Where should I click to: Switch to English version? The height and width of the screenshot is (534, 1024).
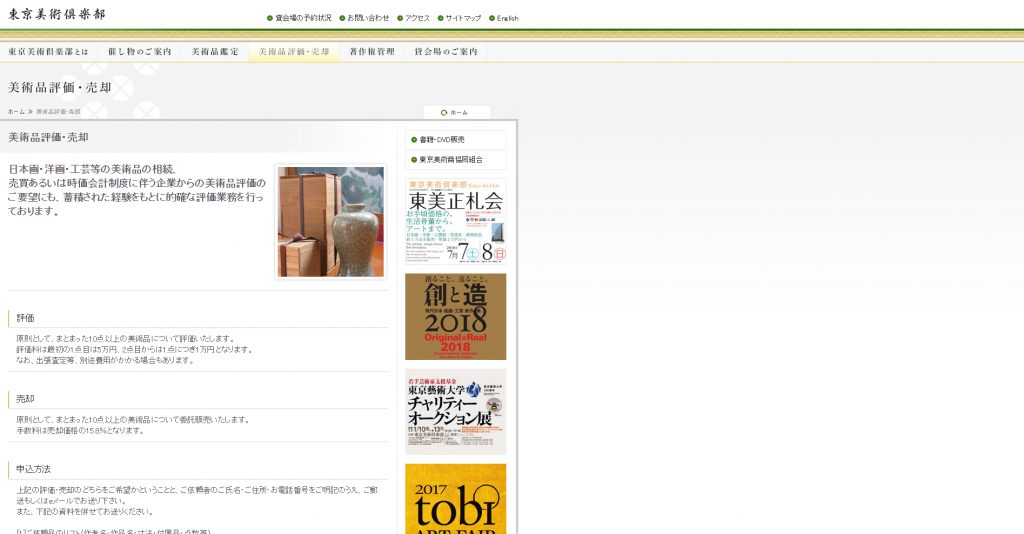[507, 18]
